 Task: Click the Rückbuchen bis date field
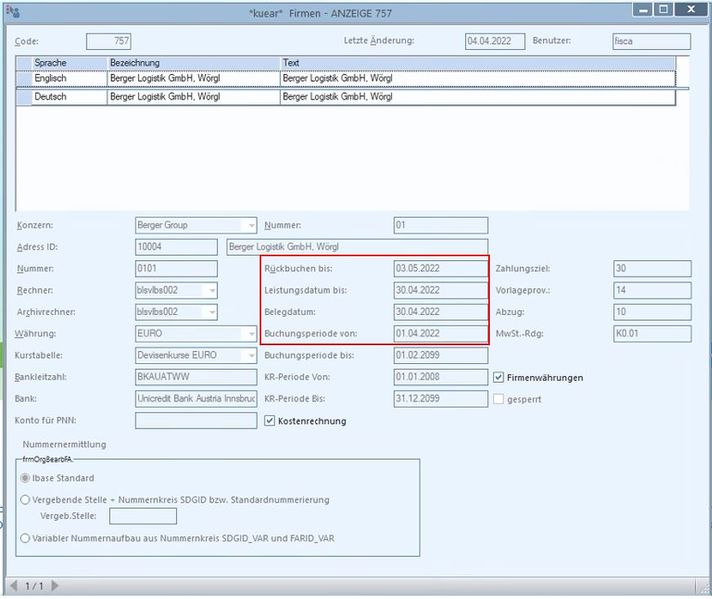pos(441,268)
